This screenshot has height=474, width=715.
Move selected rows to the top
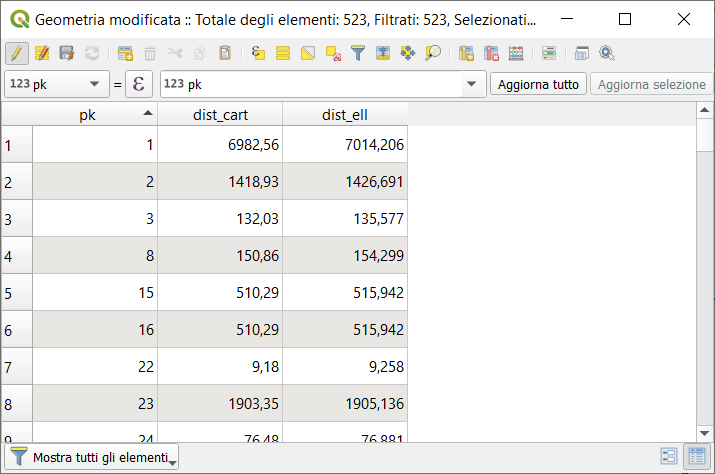coord(382,53)
